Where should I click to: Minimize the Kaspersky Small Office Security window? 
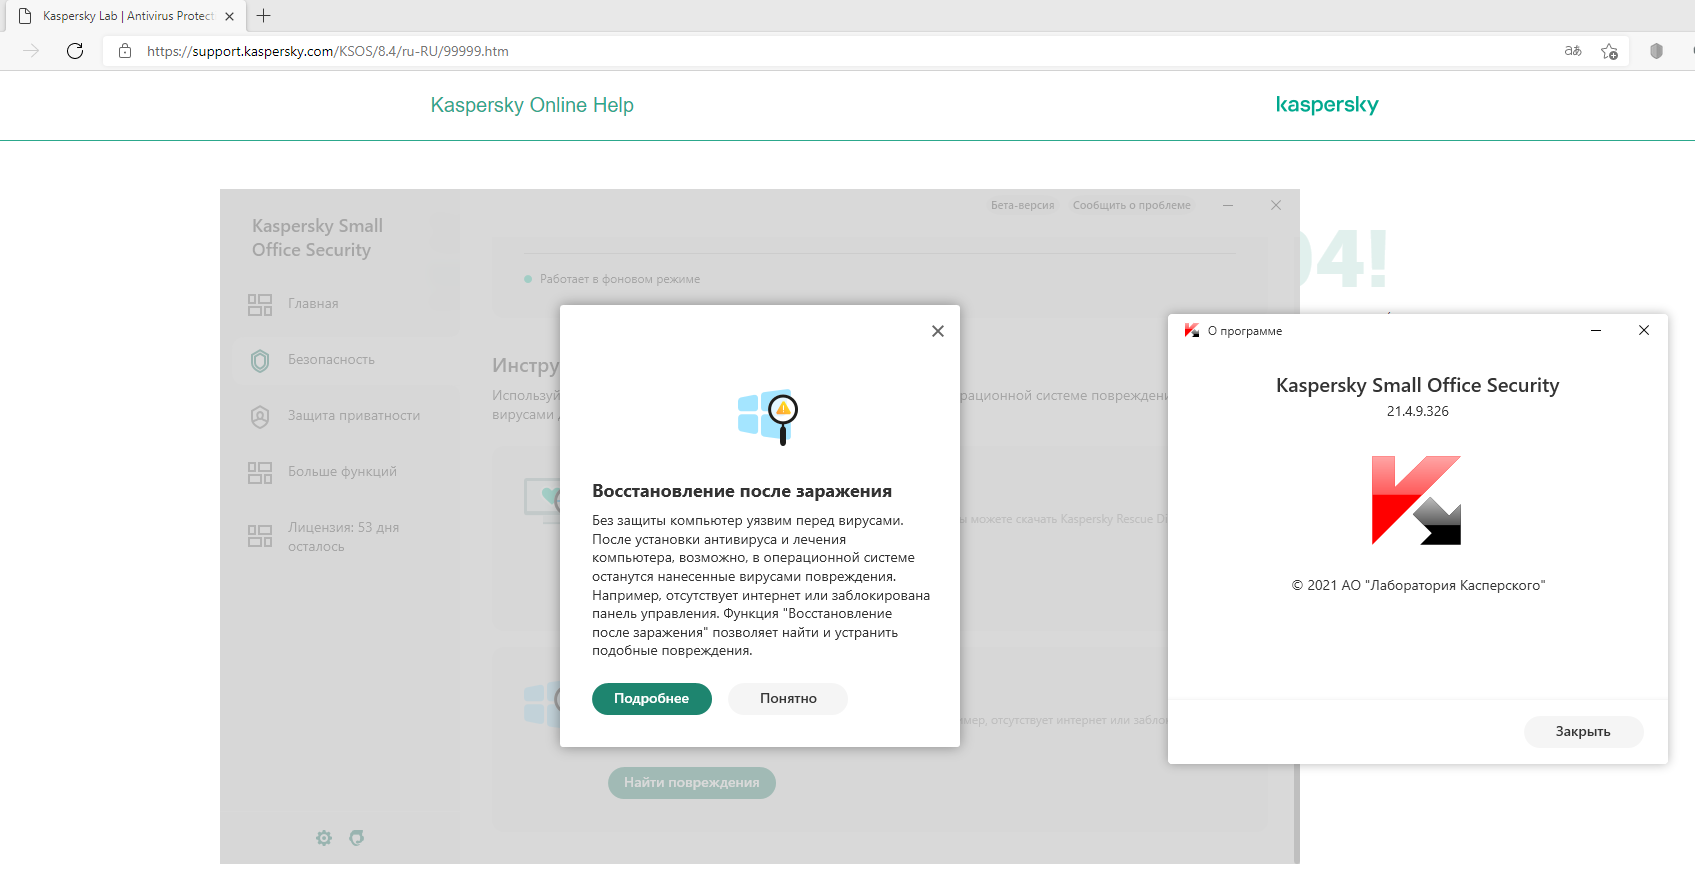click(x=1228, y=205)
